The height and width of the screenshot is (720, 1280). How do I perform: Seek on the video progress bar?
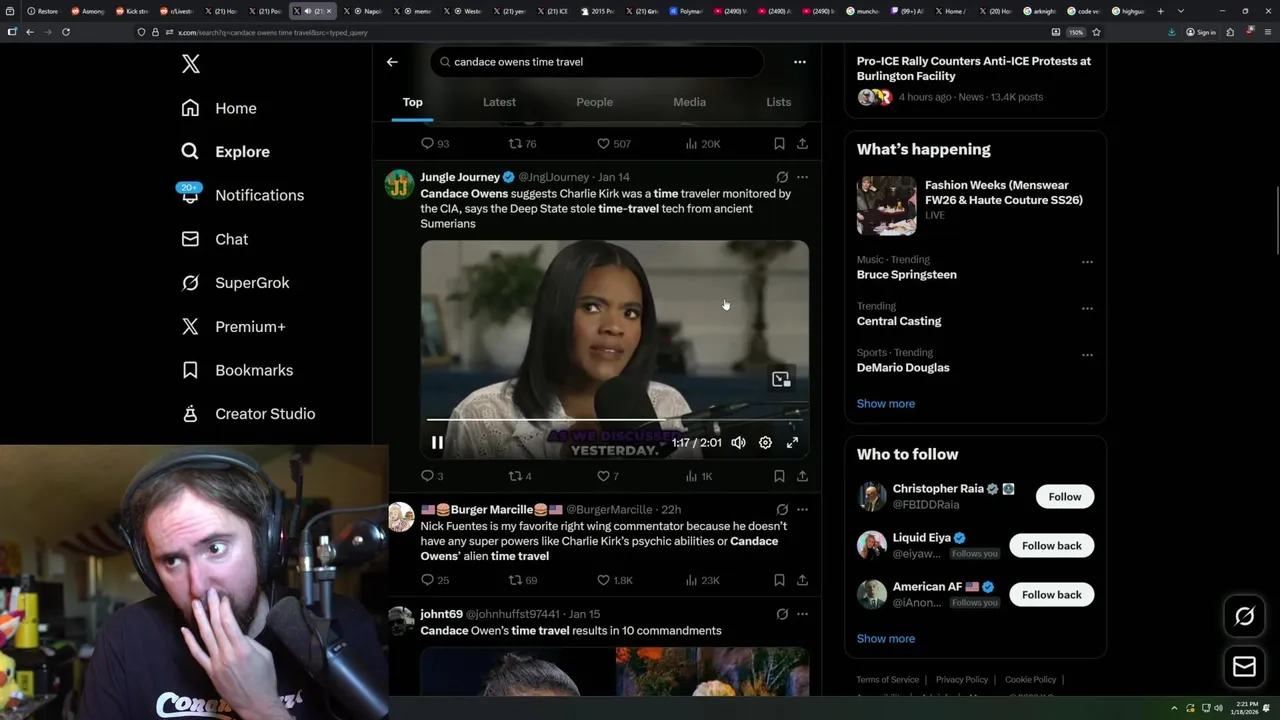click(x=614, y=419)
